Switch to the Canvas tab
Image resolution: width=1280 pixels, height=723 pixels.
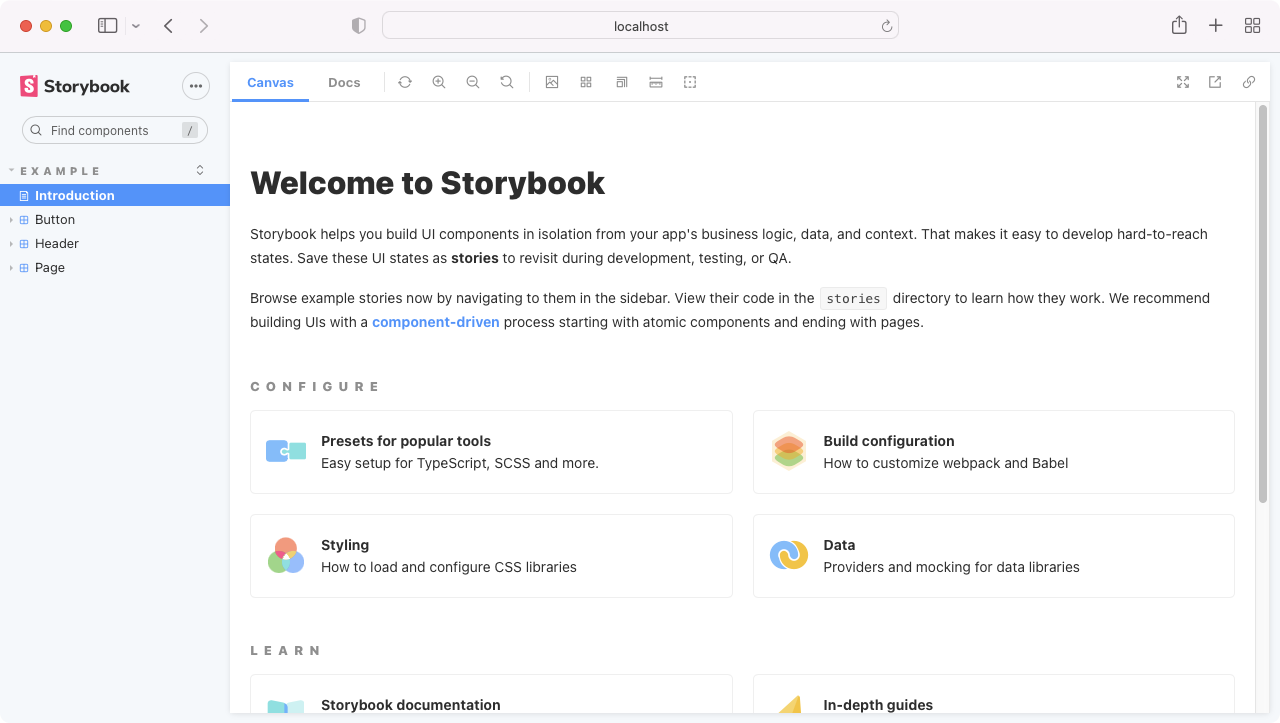(x=270, y=82)
